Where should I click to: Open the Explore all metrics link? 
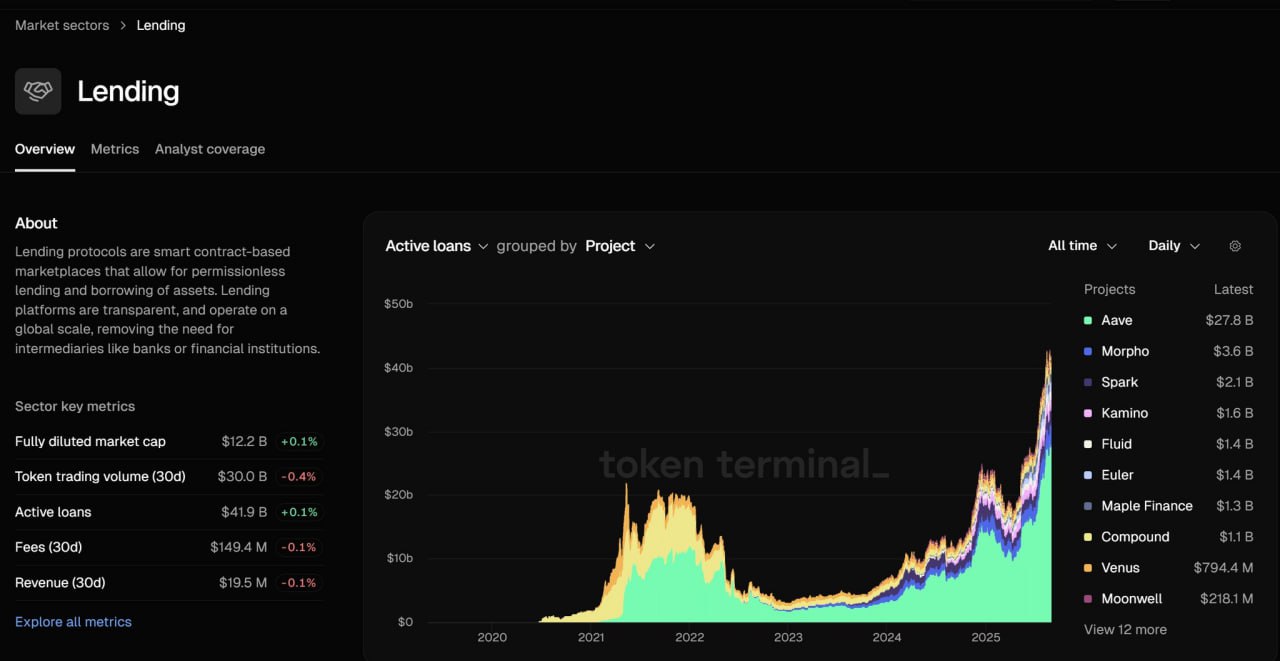(x=73, y=622)
